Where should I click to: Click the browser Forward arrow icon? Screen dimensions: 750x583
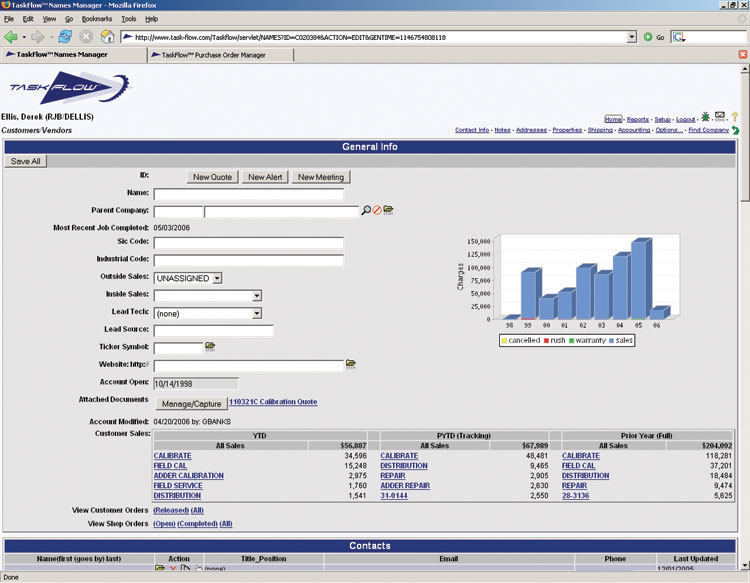point(37,37)
